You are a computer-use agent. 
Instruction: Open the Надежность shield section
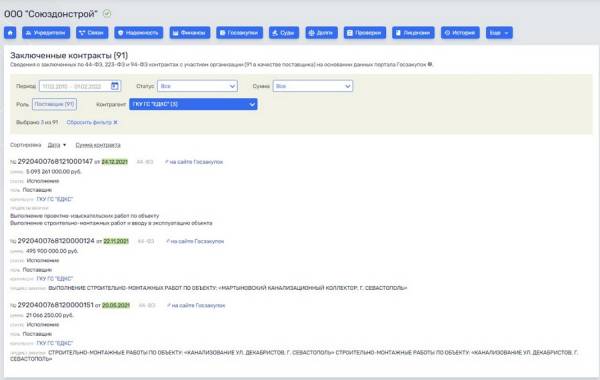139,33
